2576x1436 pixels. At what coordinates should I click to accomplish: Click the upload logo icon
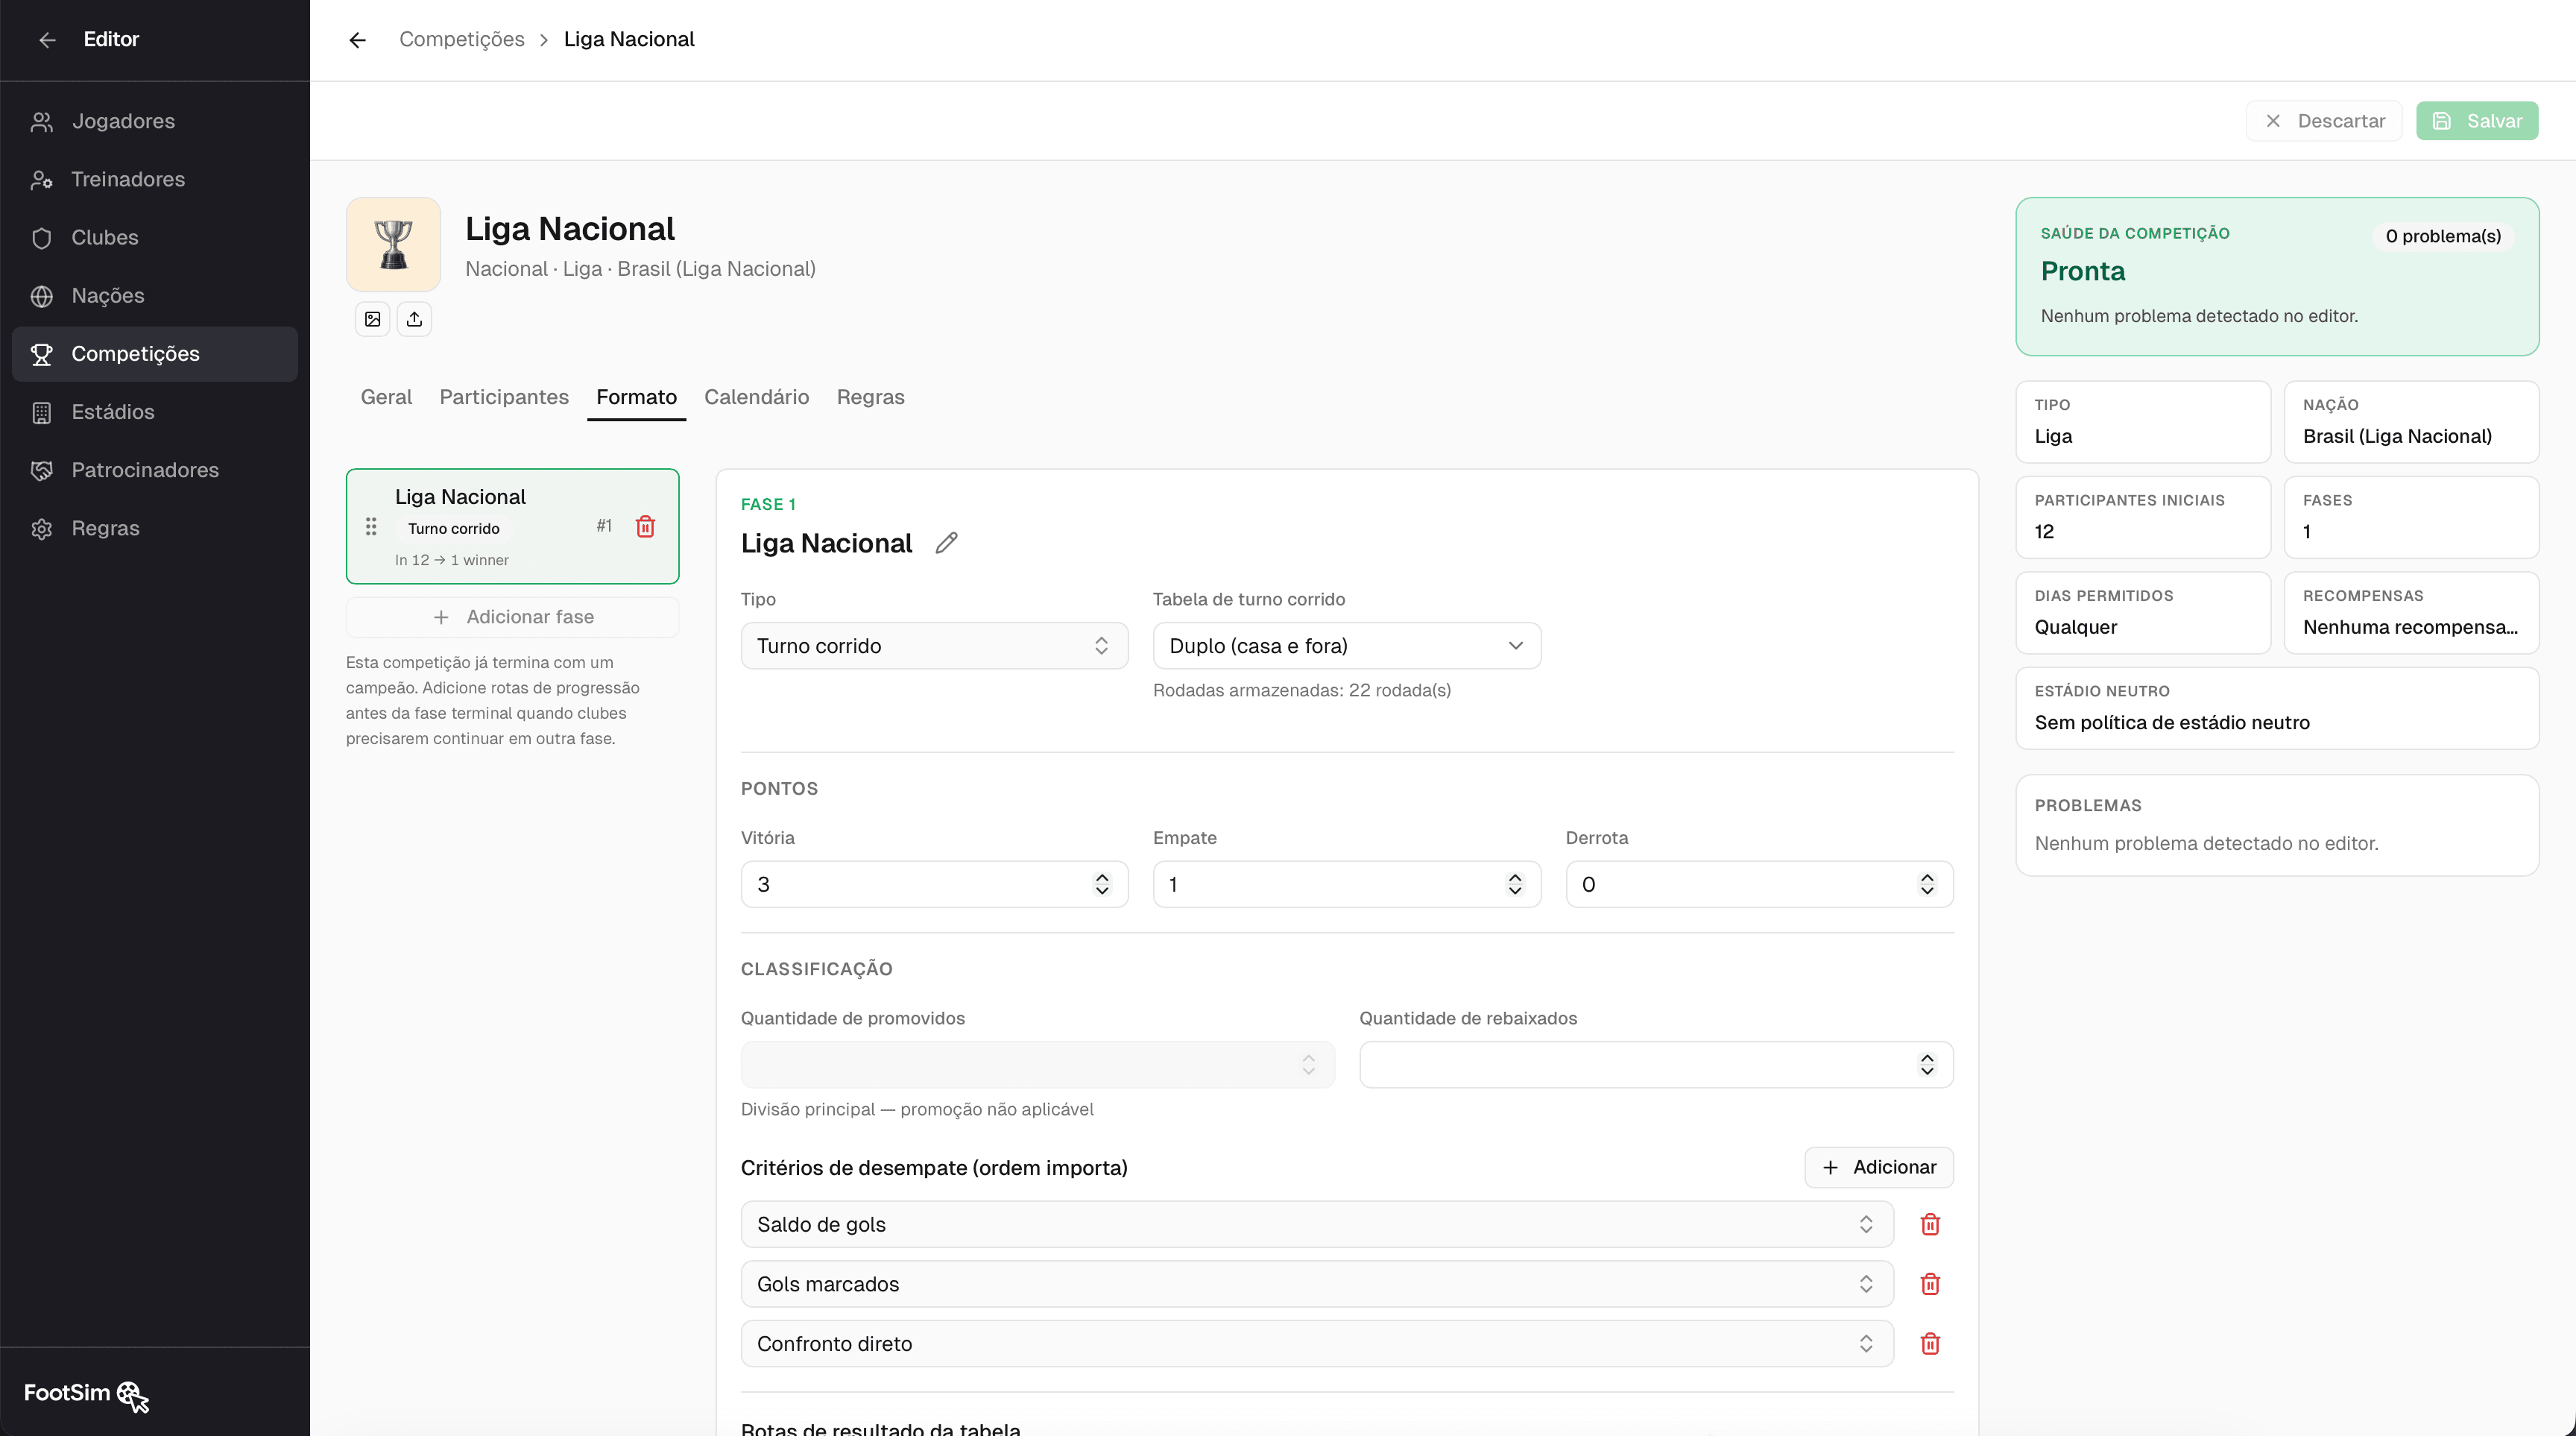coord(414,319)
